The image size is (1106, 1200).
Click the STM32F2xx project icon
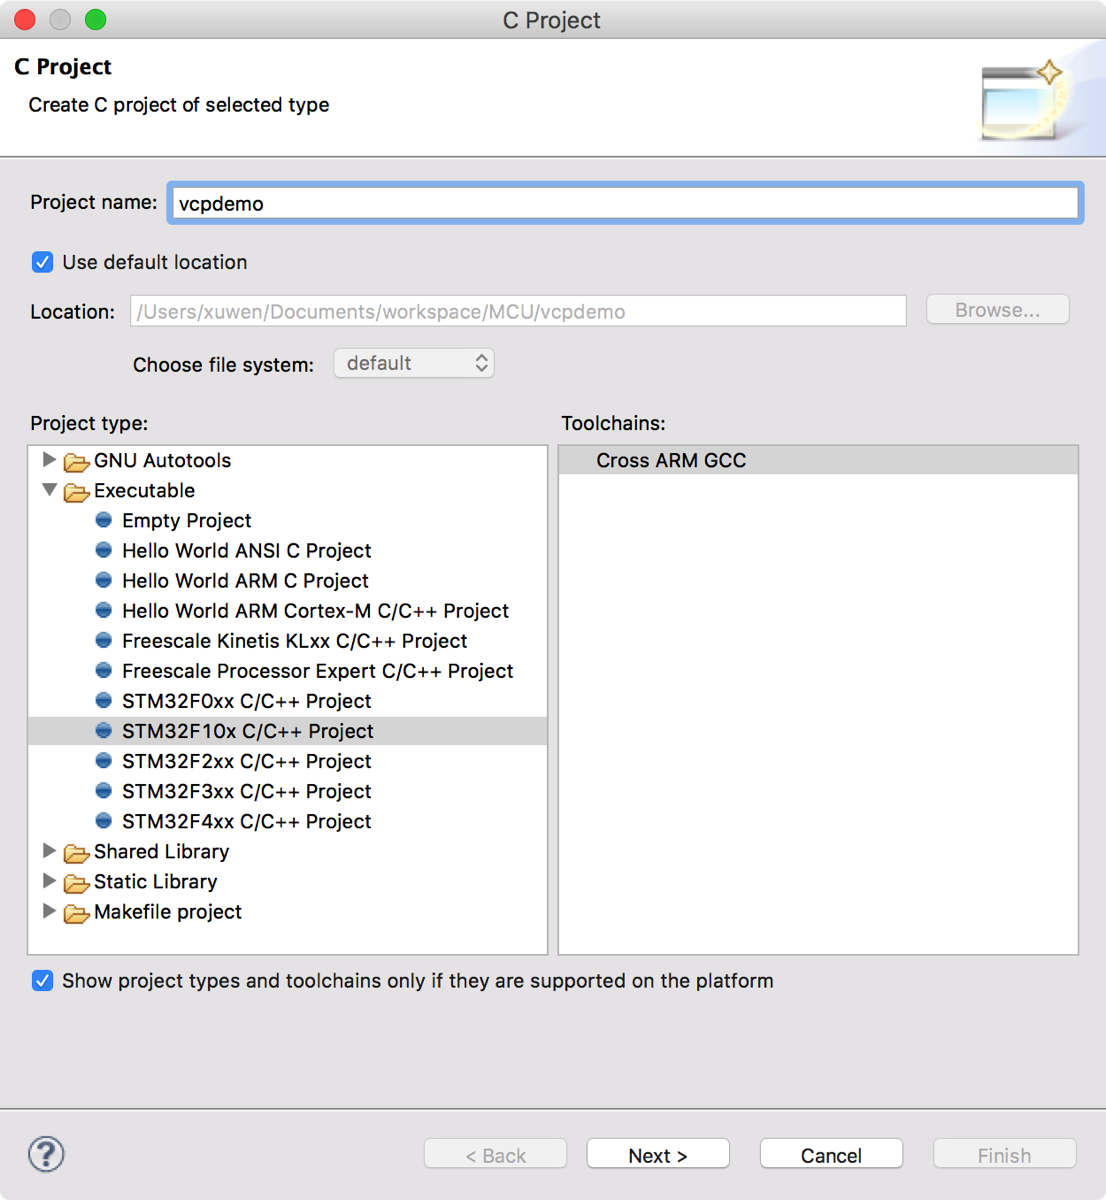(103, 761)
